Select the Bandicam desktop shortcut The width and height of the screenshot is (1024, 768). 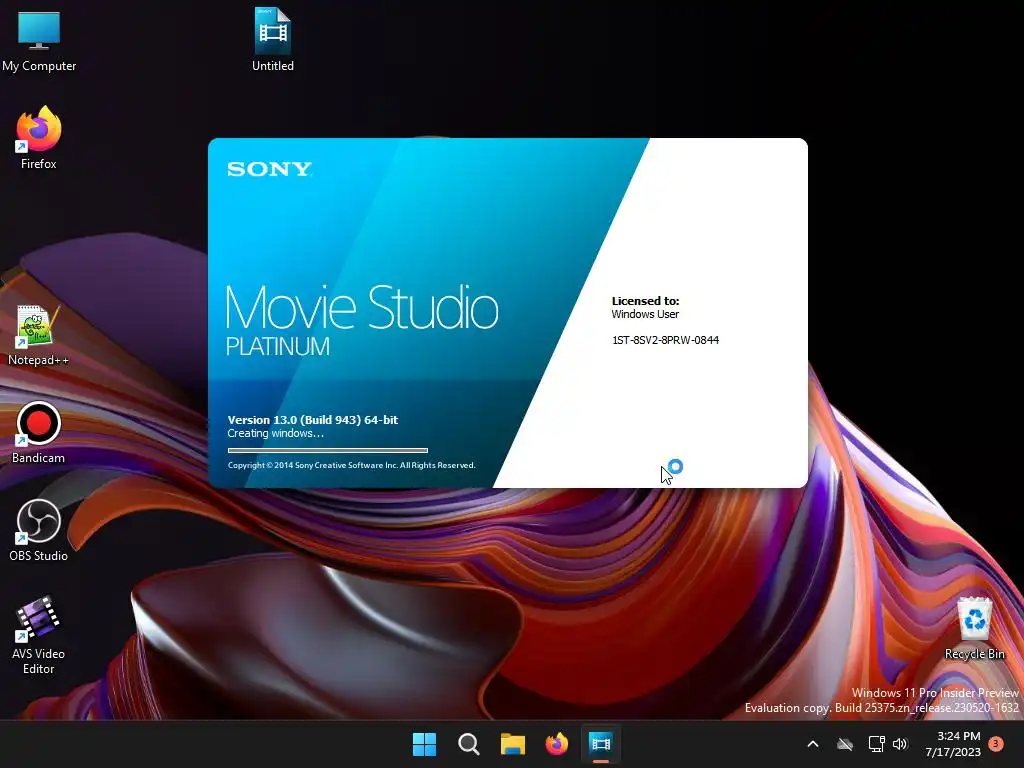pyautogui.click(x=39, y=432)
